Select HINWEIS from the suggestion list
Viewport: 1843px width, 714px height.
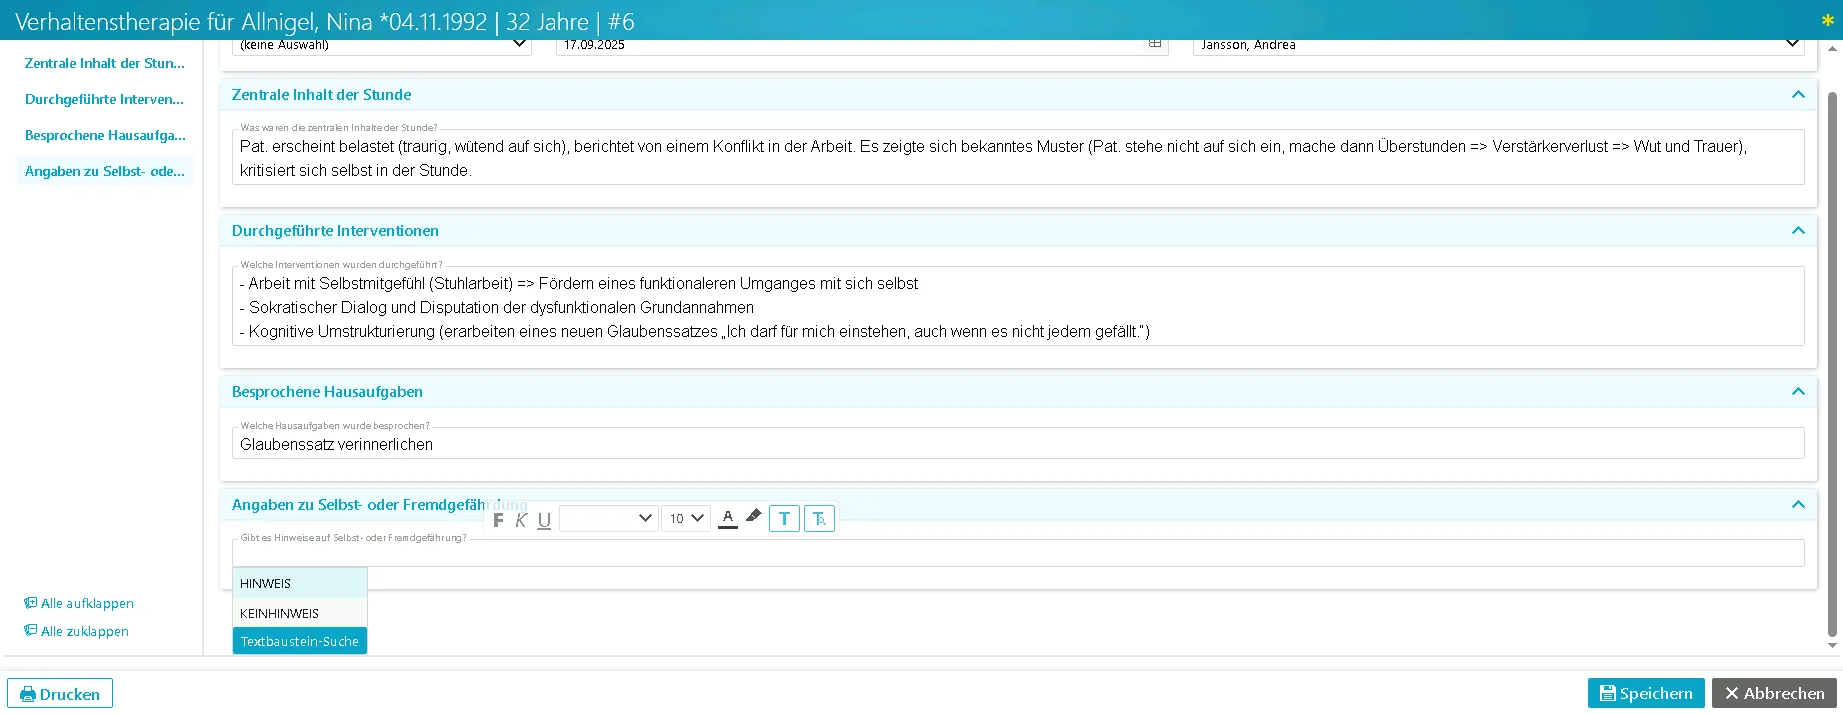click(299, 583)
